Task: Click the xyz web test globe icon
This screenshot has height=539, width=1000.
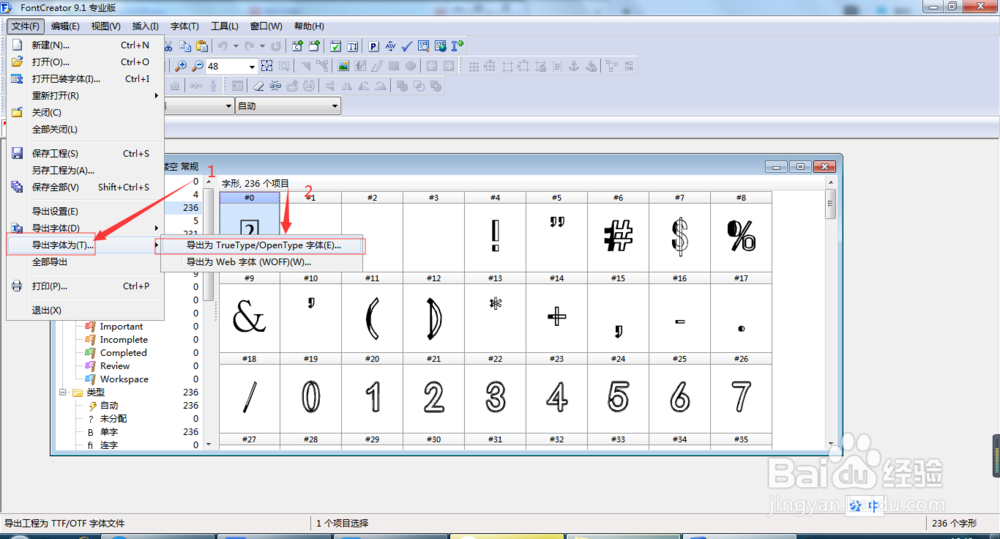Action: (440, 46)
